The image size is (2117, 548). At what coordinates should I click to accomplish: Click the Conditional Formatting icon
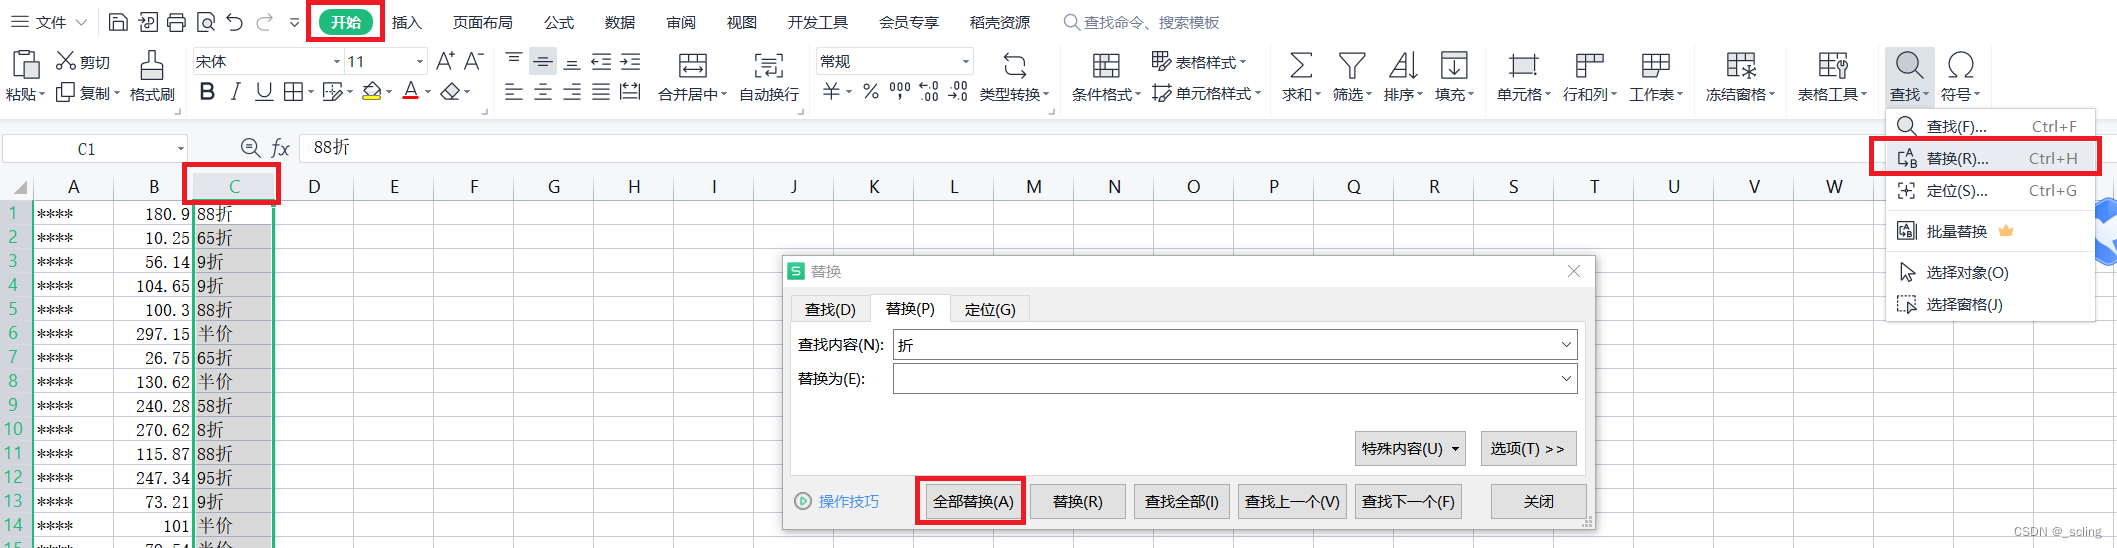pyautogui.click(x=1106, y=66)
